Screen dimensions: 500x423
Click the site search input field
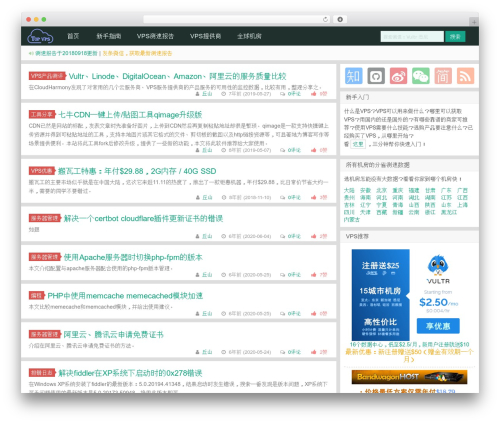point(412,37)
